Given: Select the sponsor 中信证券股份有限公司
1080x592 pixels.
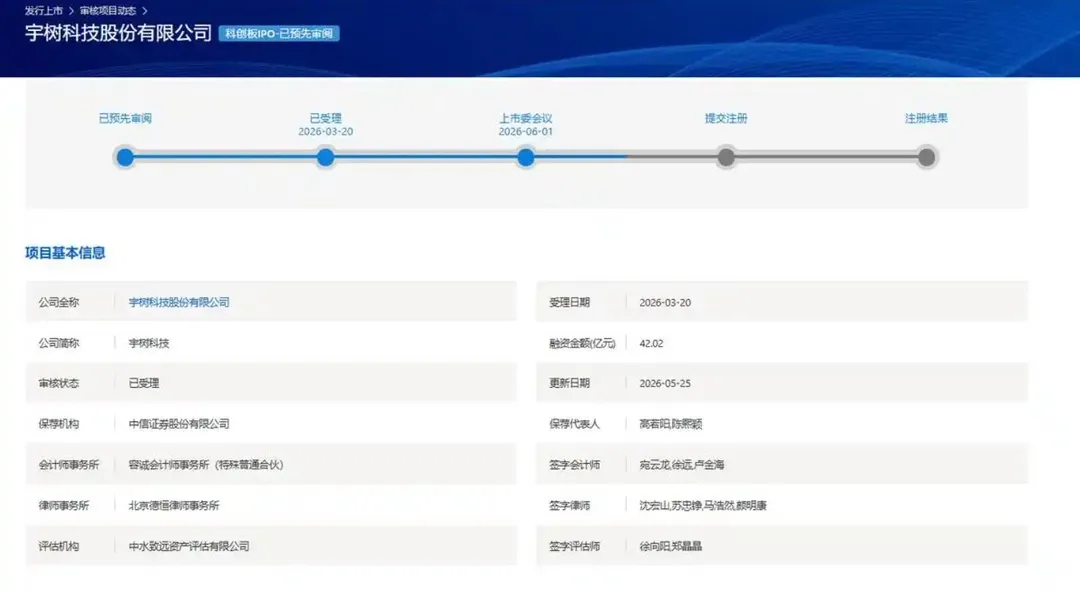Looking at the screenshot, I should click(179, 424).
